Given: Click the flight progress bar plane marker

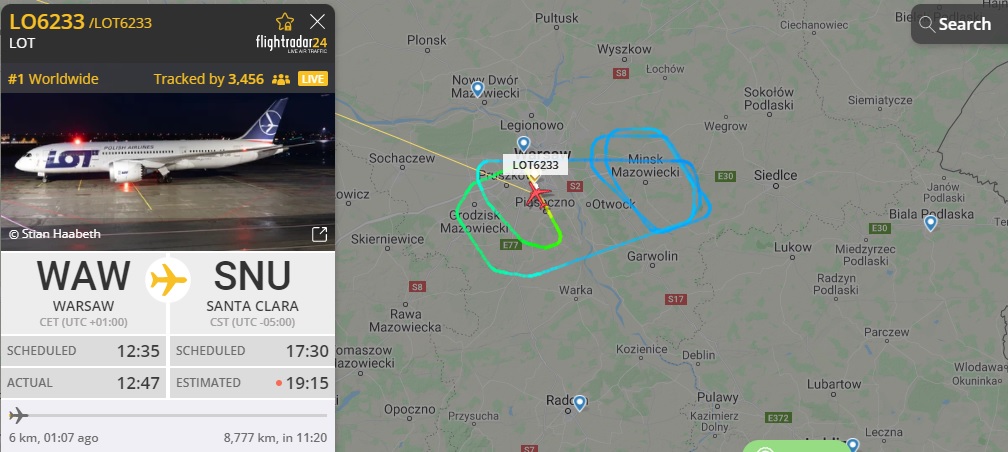Looking at the screenshot, I should pyautogui.click(x=19, y=415).
